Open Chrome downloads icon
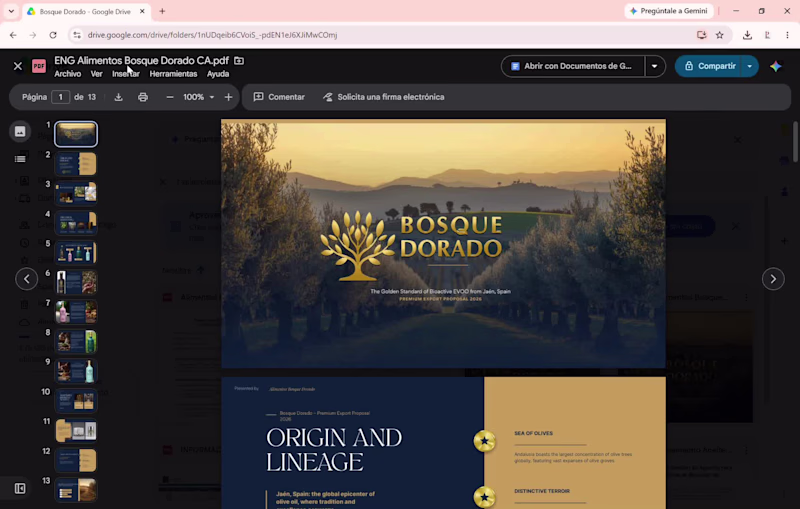Screen dimensions: 800x509 [747, 35]
